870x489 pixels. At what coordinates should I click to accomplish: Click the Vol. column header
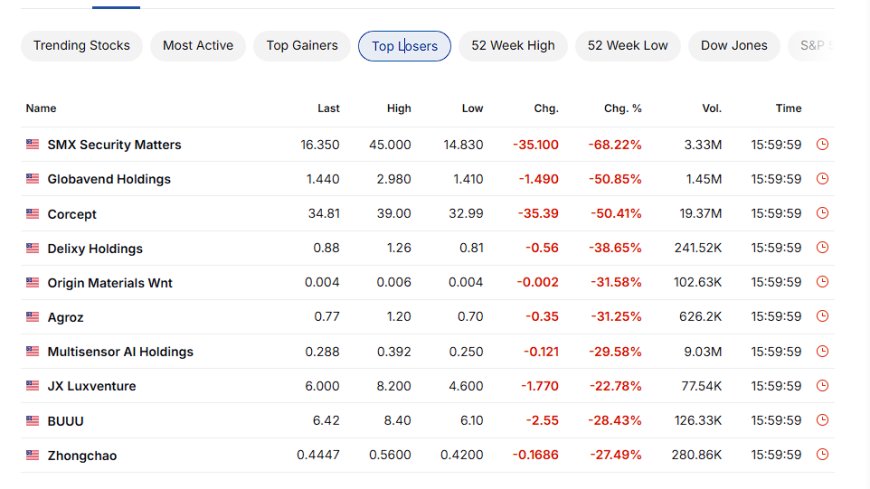[x=712, y=108]
